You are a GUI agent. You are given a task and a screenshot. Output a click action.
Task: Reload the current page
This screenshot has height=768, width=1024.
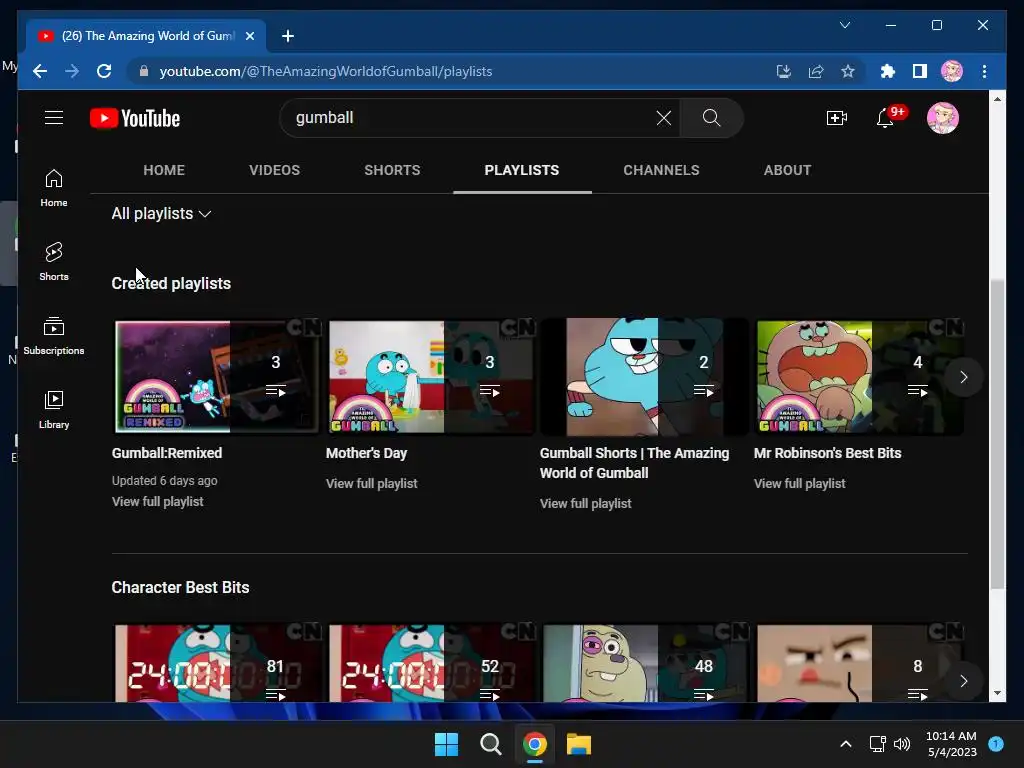point(104,71)
